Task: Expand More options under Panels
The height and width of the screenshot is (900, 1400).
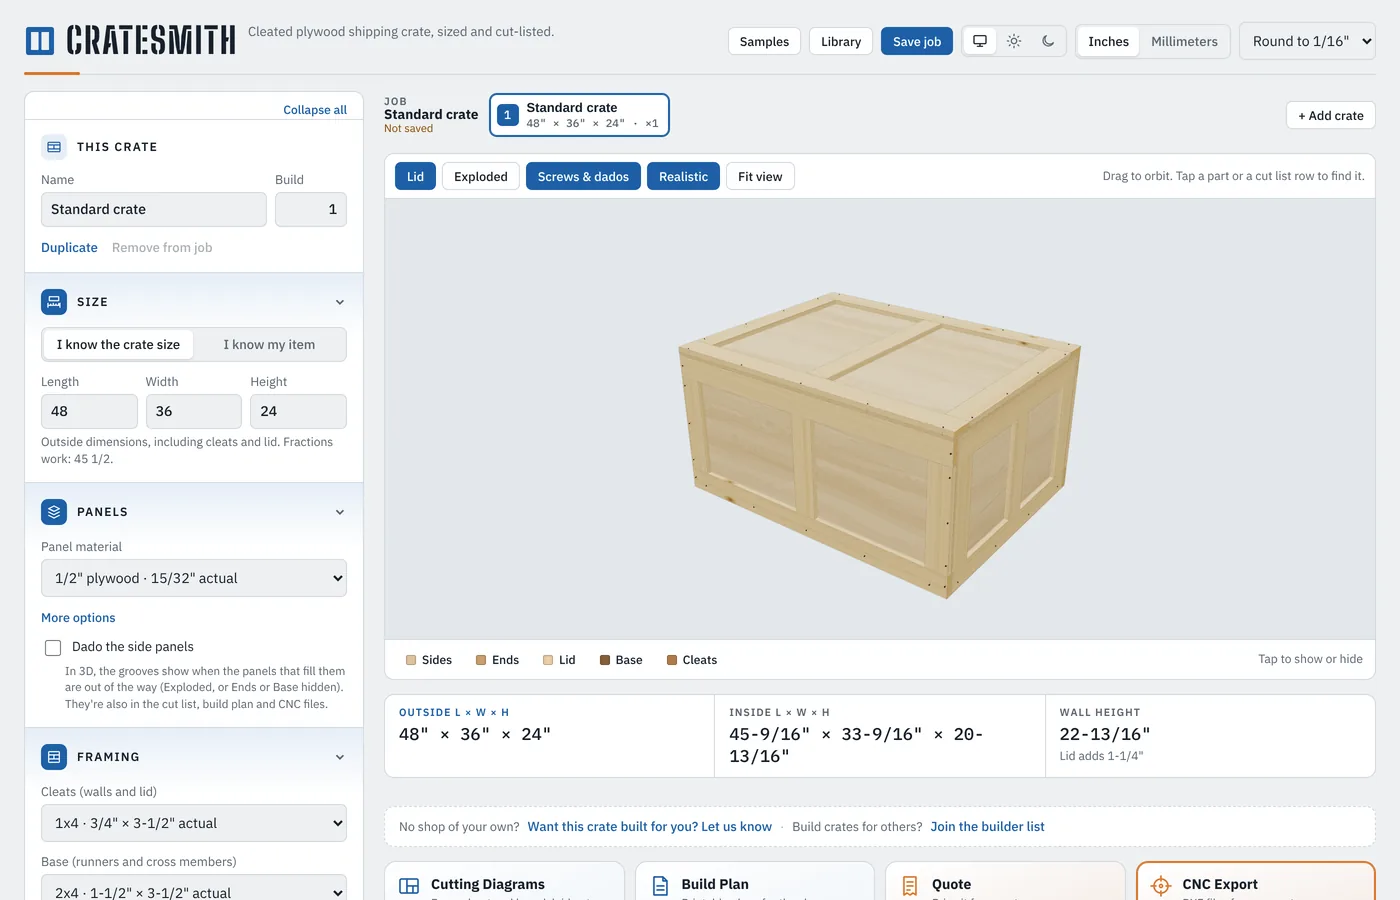Action: click(x=78, y=618)
